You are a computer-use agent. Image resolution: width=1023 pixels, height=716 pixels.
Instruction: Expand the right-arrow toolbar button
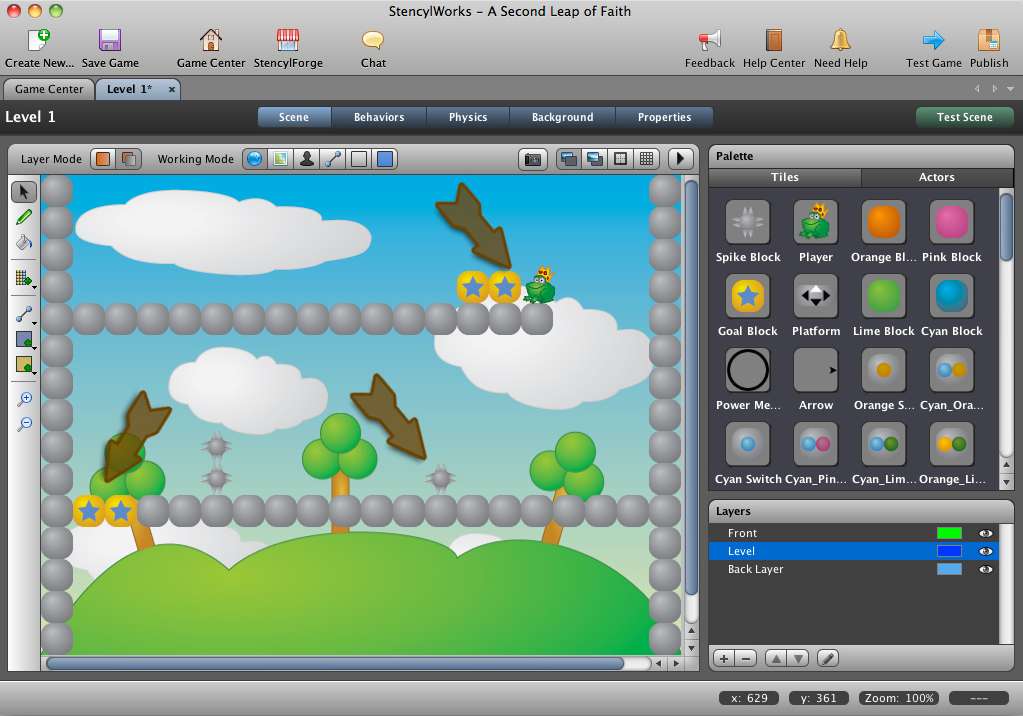coord(680,159)
